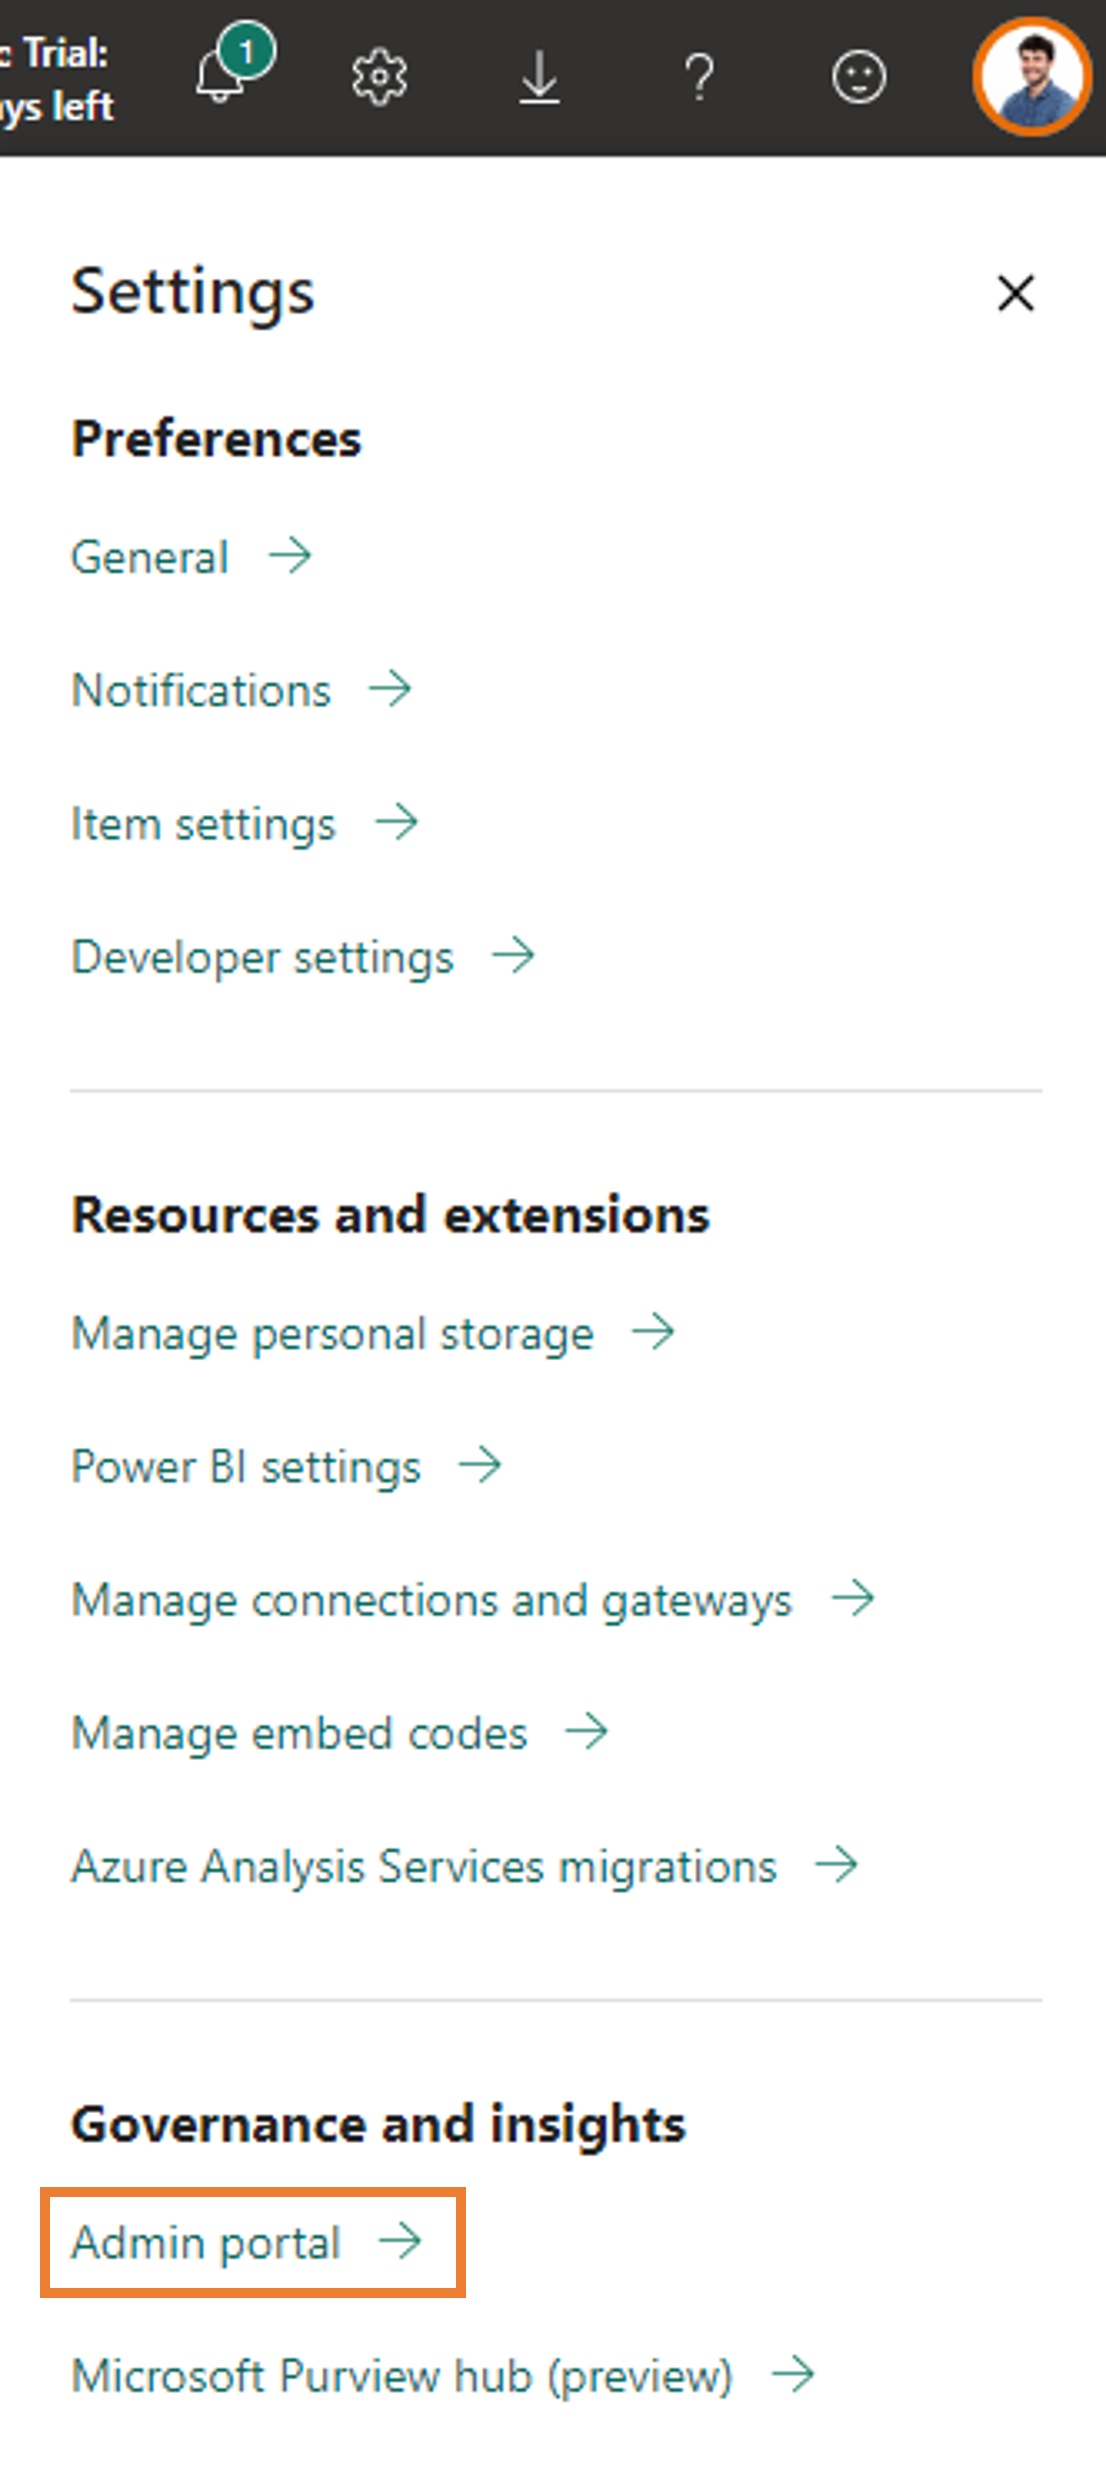This screenshot has height=2475, width=1106.
Task: Open Notifications preferences
Action: pos(200,690)
